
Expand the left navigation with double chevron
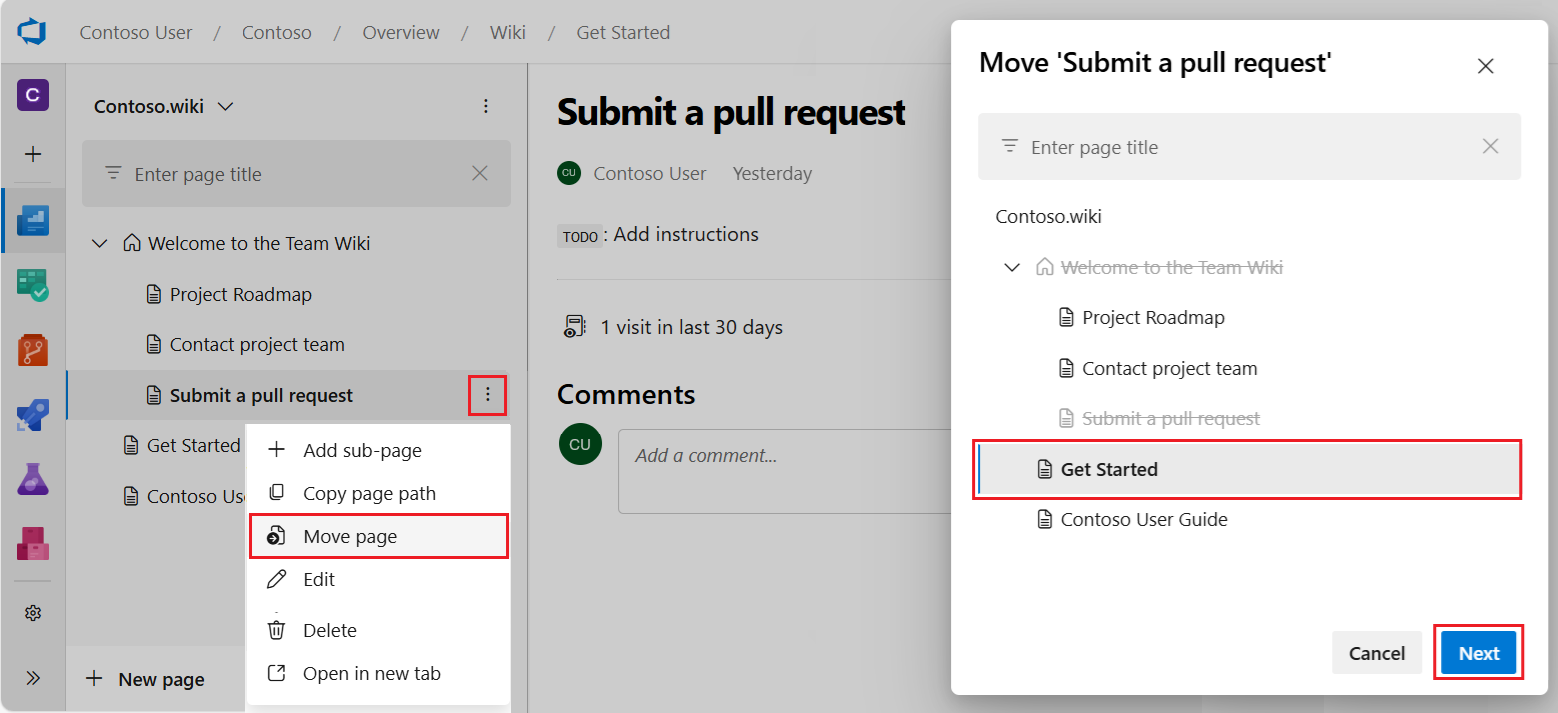click(33, 678)
